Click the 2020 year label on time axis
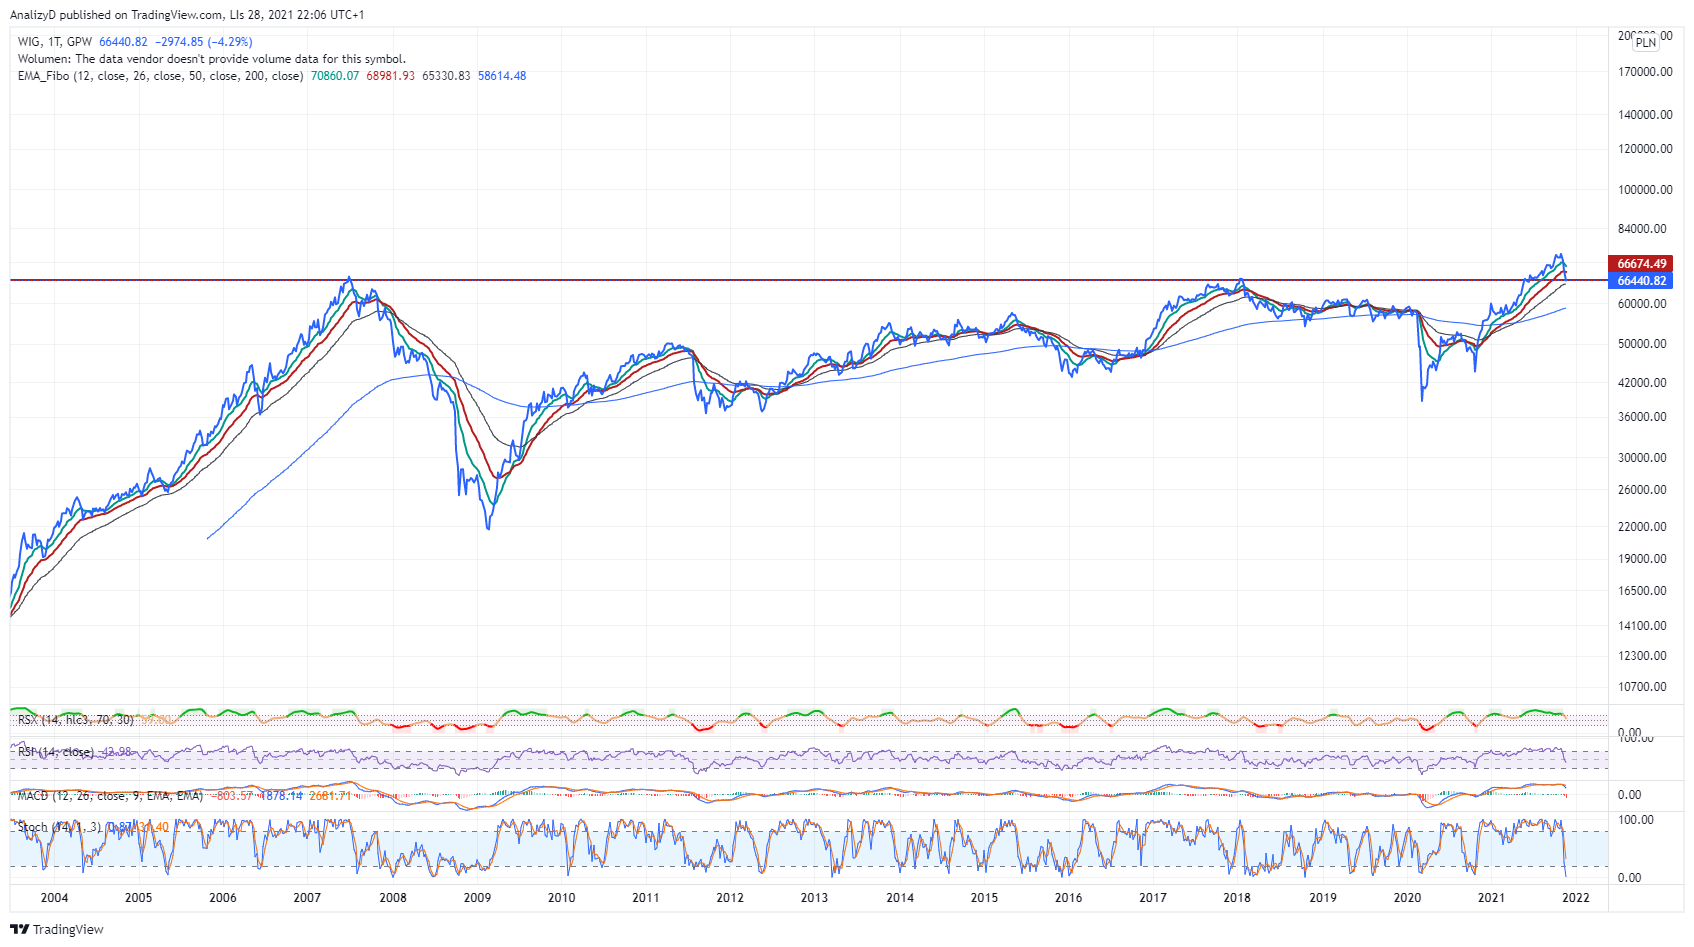 point(1407,897)
